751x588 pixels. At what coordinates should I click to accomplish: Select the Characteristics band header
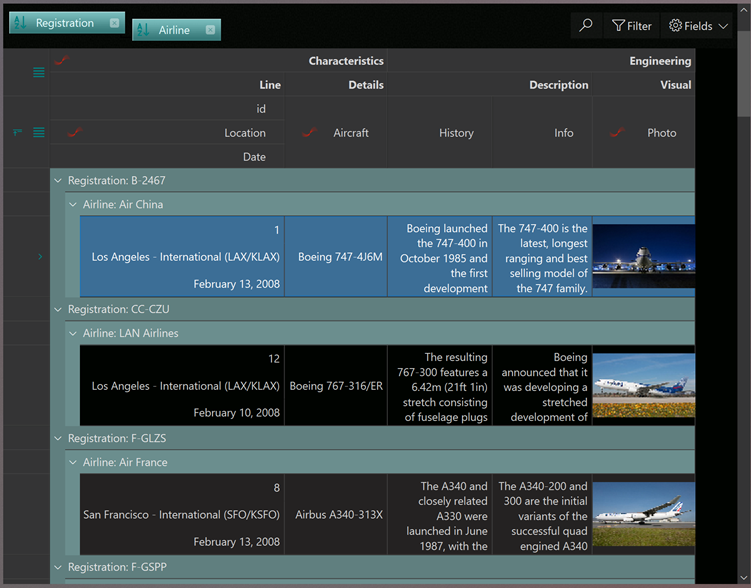click(x=218, y=60)
